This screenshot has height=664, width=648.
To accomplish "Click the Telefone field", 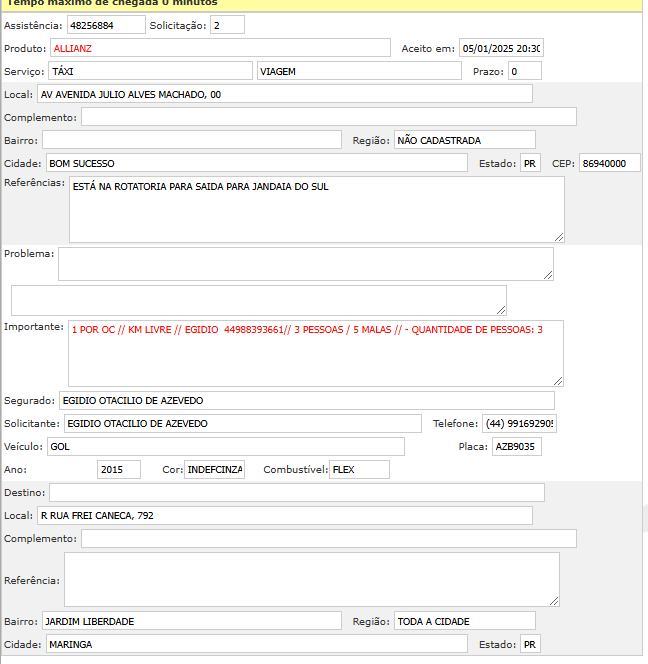I will (520, 424).
